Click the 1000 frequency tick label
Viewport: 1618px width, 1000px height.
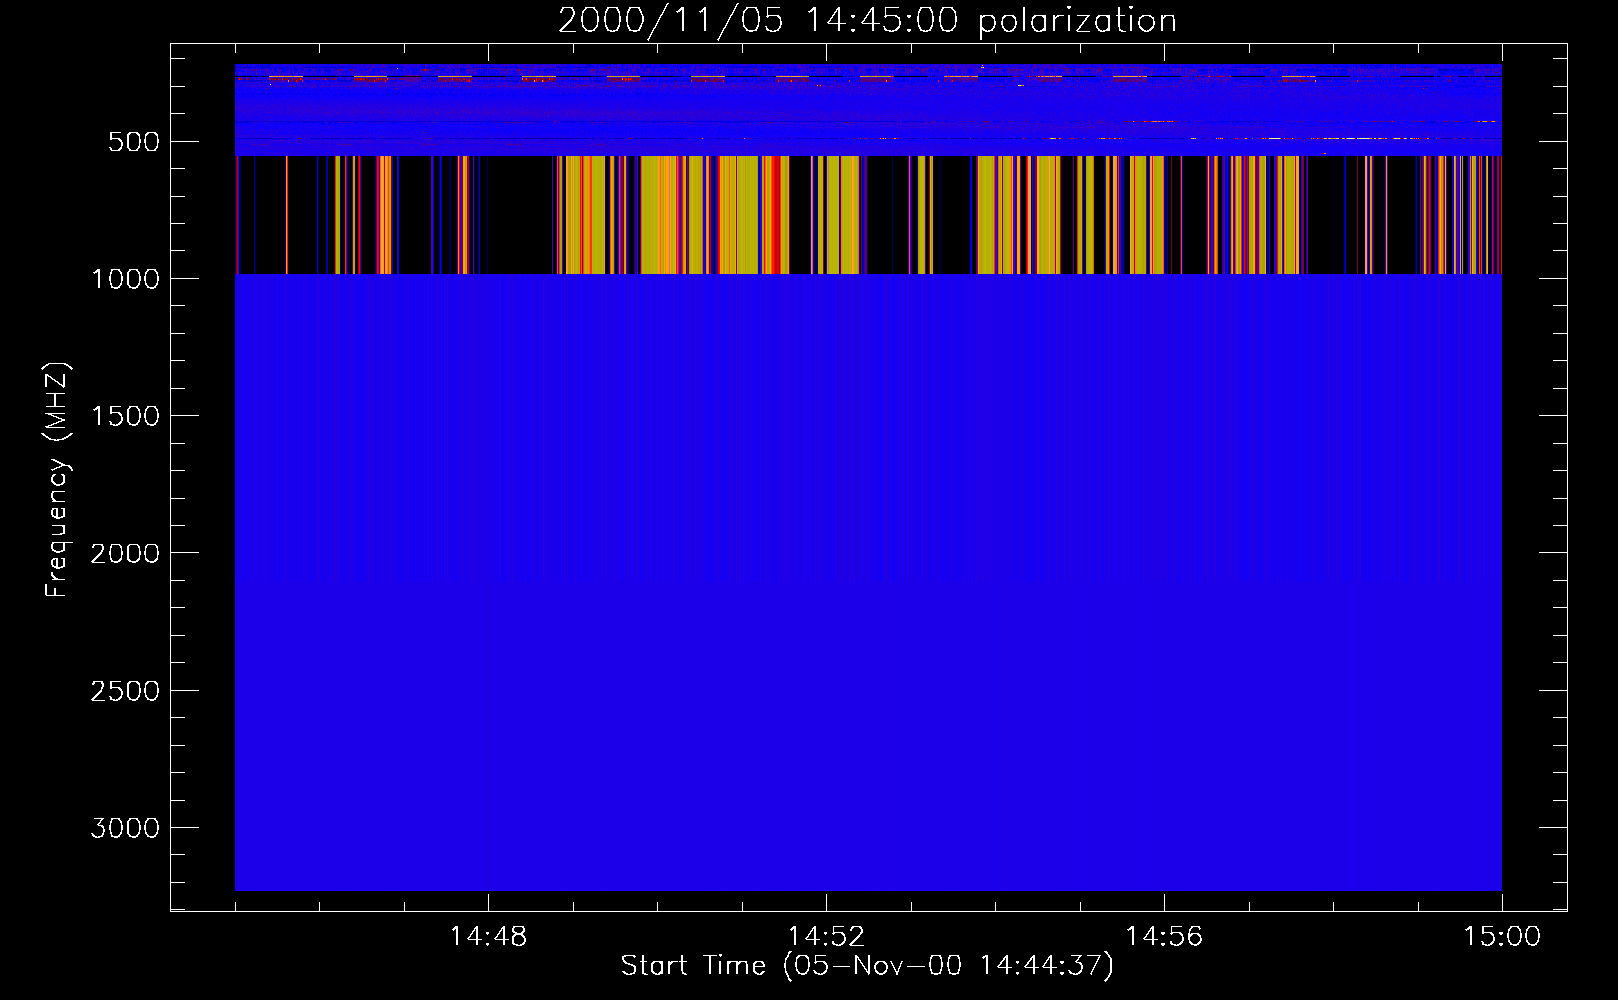125,279
